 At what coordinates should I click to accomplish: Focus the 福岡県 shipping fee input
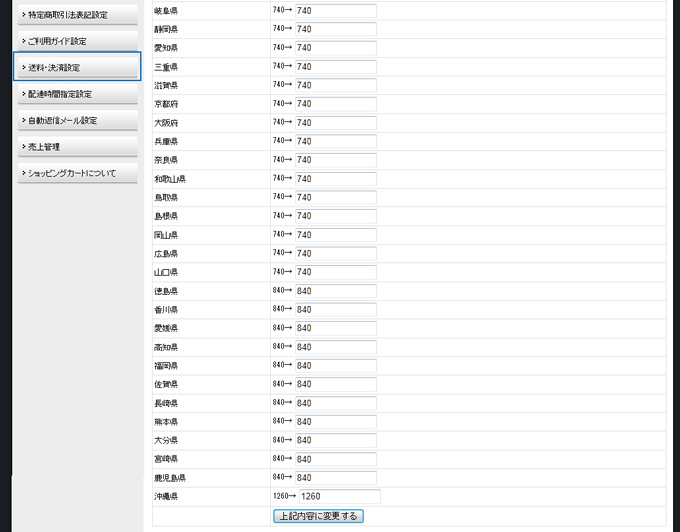click(335, 366)
